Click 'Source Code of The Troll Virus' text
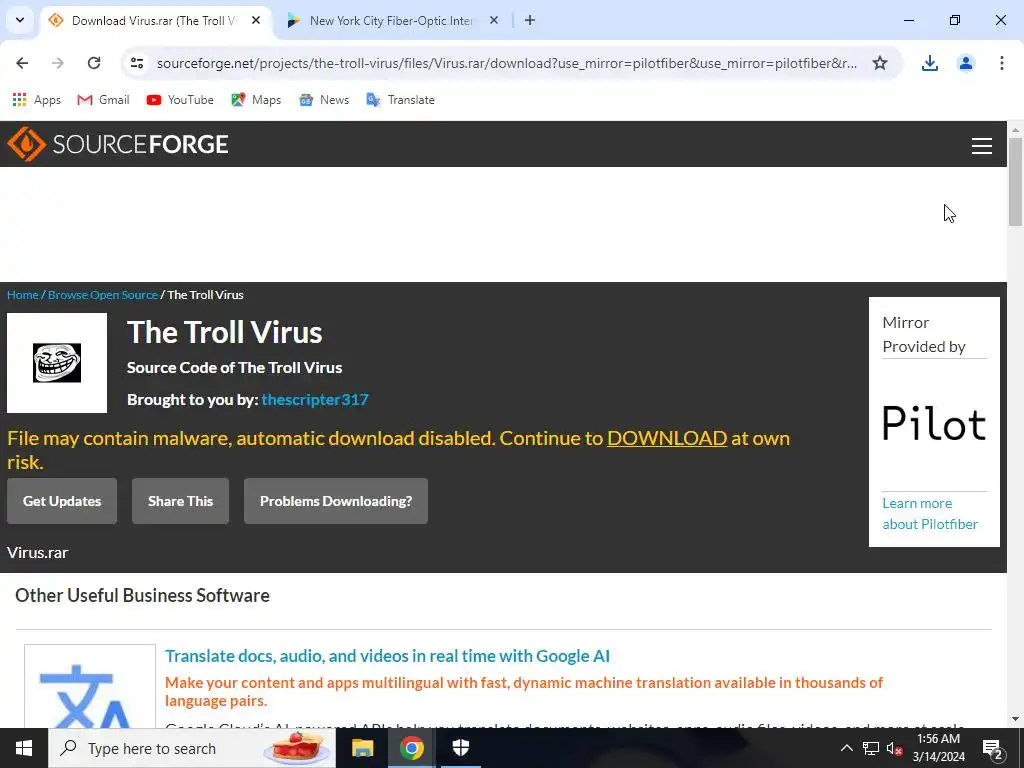 pos(234,367)
